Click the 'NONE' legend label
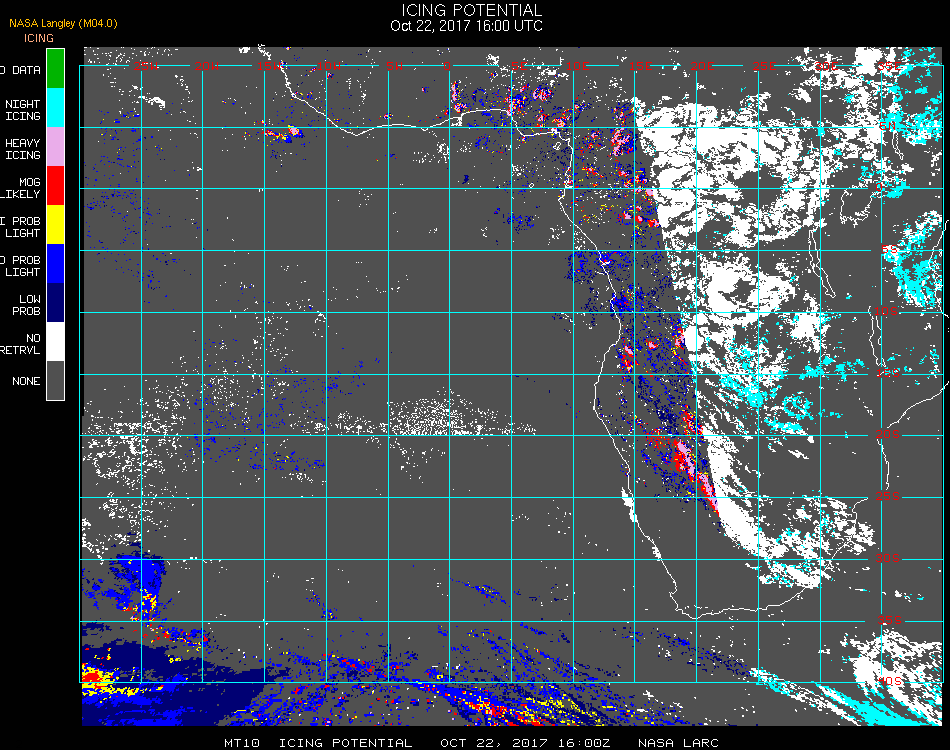This screenshot has width=950, height=750. 26,381
